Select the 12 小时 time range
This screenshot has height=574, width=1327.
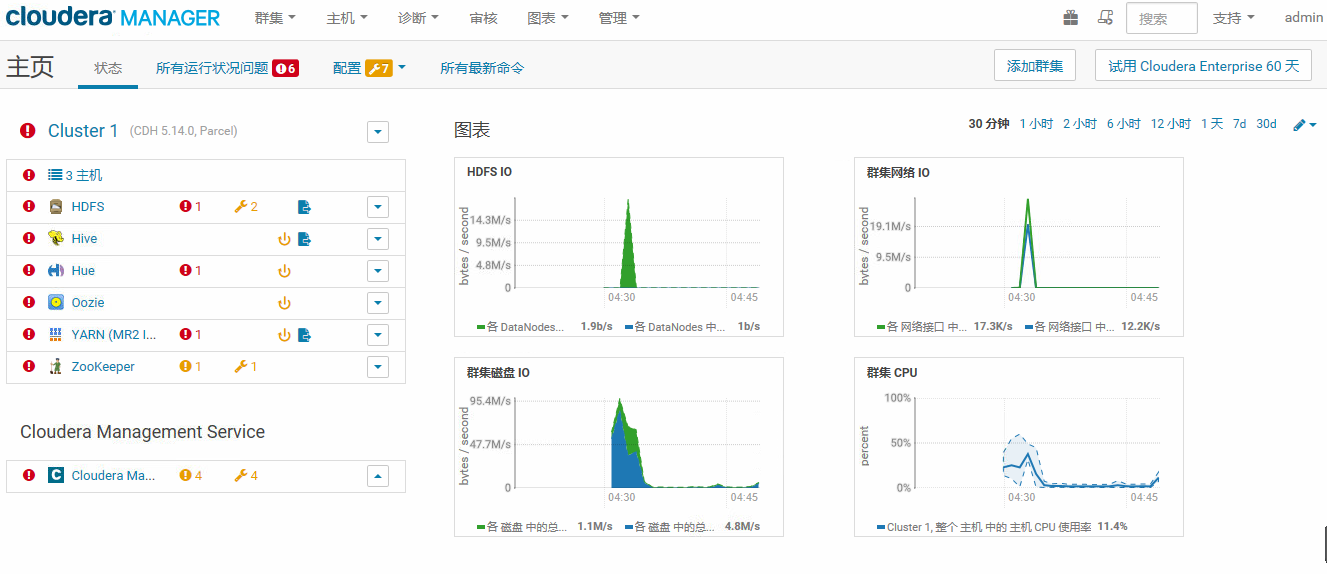click(x=1171, y=124)
